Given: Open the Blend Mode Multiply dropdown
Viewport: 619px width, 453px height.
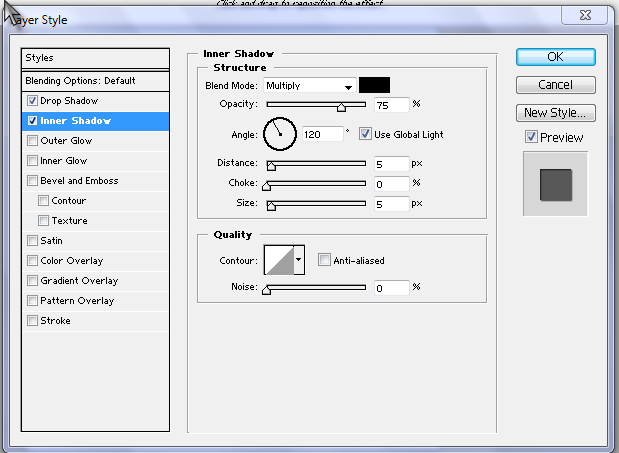Looking at the screenshot, I should point(310,86).
